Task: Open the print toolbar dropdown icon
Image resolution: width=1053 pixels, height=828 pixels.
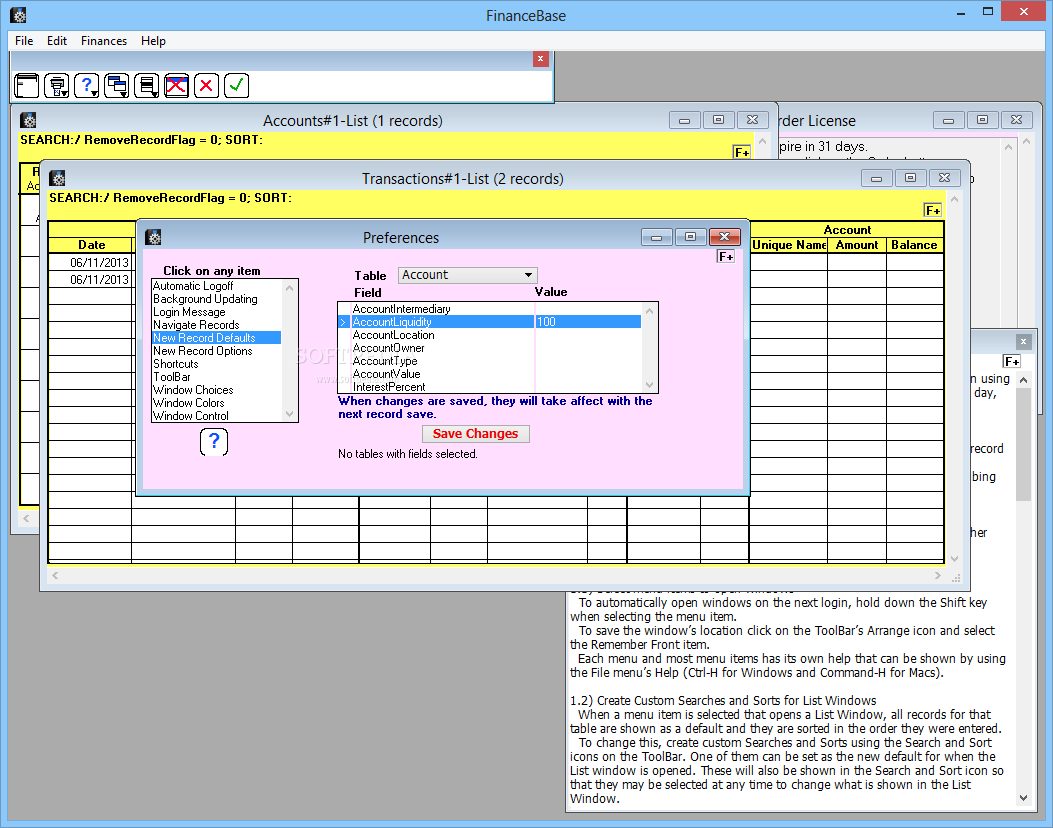Action: point(57,86)
